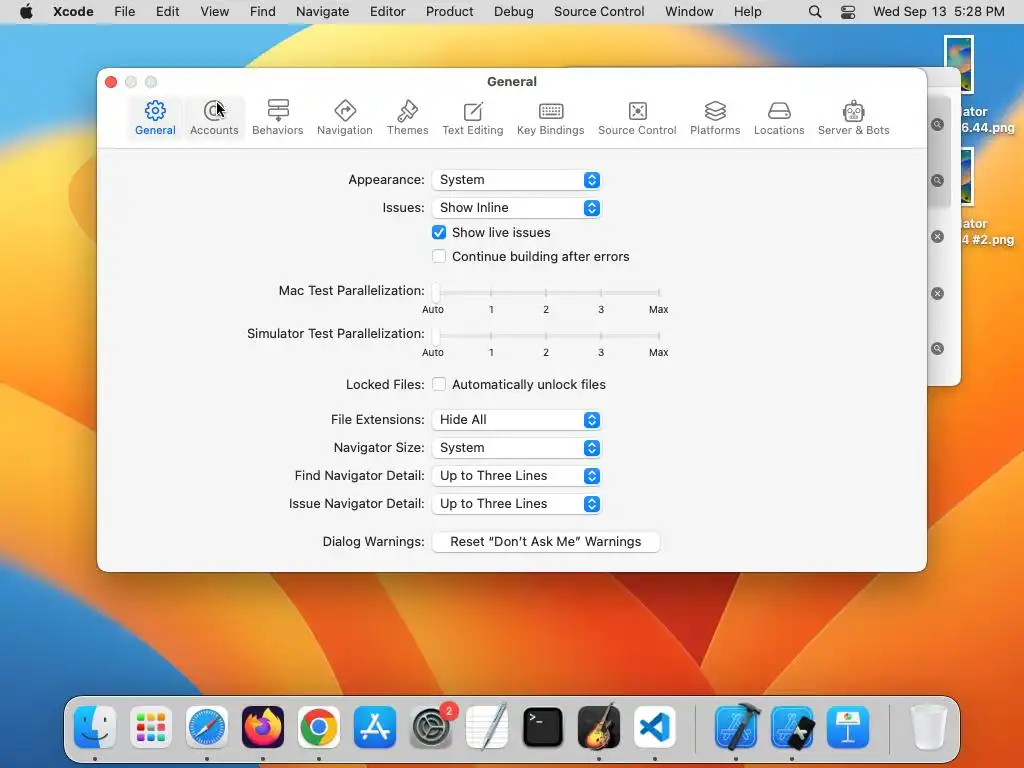This screenshot has height=768, width=1024.
Task: Open the Product menu
Action: 449,12
